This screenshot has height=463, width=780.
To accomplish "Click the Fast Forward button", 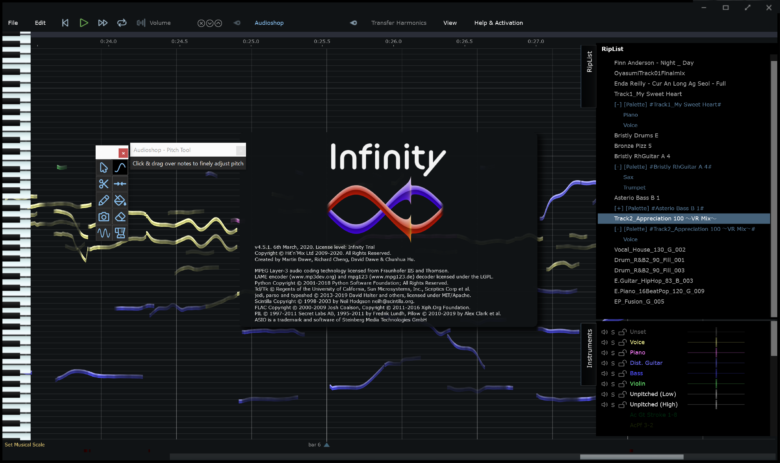I will coord(102,23).
